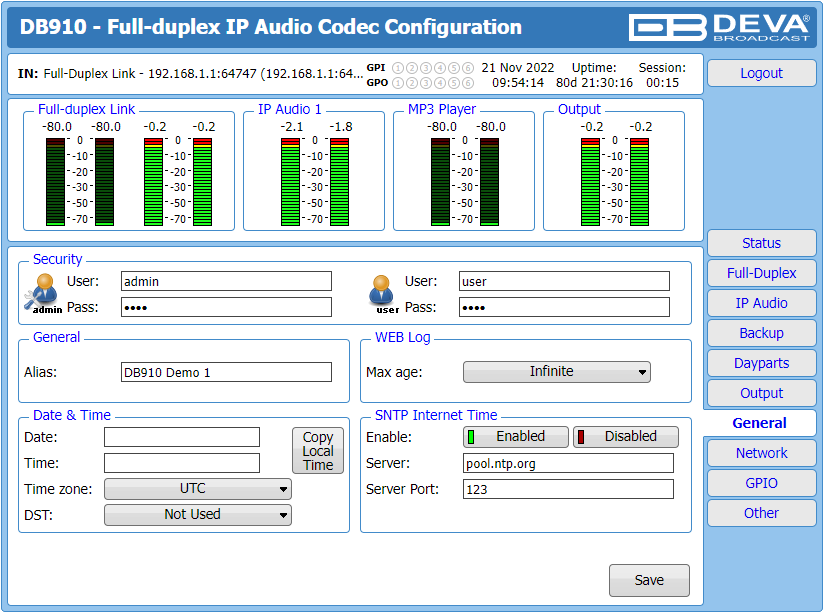The image size is (824, 613).
Task: Click the DEVA Broadcast logo
Action: click(719, 27)
